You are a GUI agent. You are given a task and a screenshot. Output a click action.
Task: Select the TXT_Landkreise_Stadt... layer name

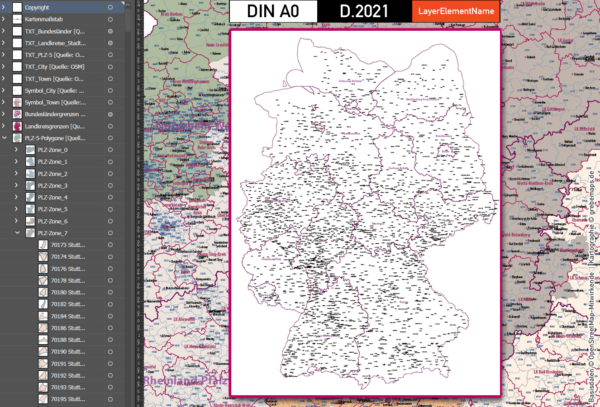point(55,43)
